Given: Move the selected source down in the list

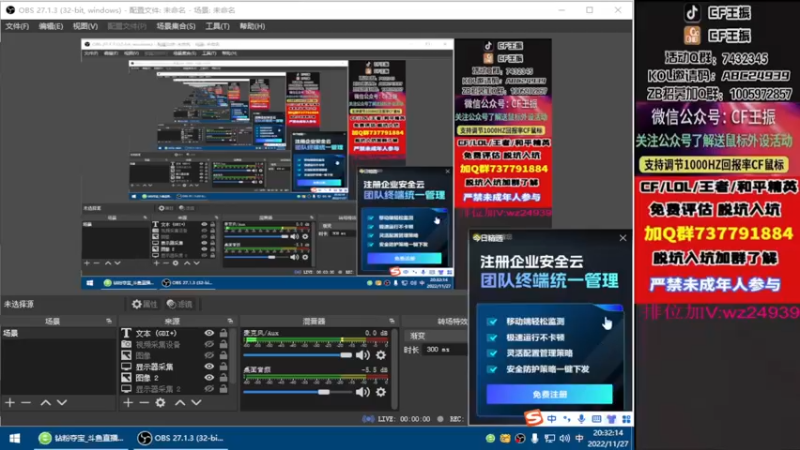Looking at the screenshot, I should click(x=196, y=403).
